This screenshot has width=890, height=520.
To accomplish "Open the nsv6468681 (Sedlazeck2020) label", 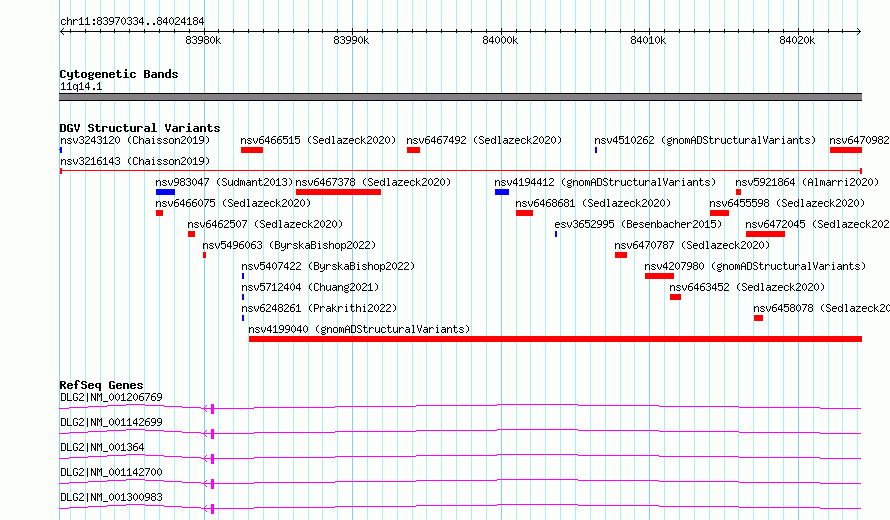I will click(x=593, y=203).
